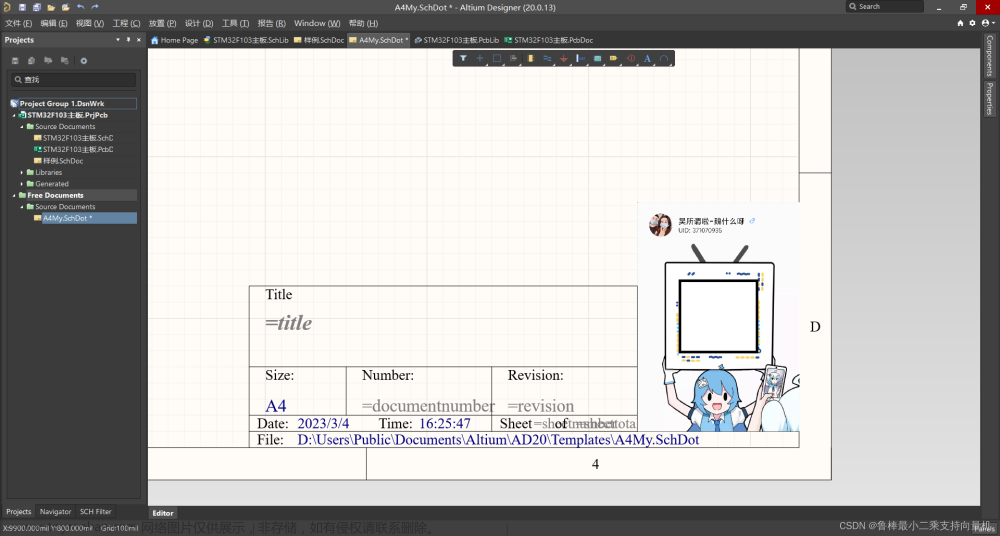Open the 编辑 (E) menu
Image resolution: width=1000 pixels, height=536 pixels.
pos(54,23)
